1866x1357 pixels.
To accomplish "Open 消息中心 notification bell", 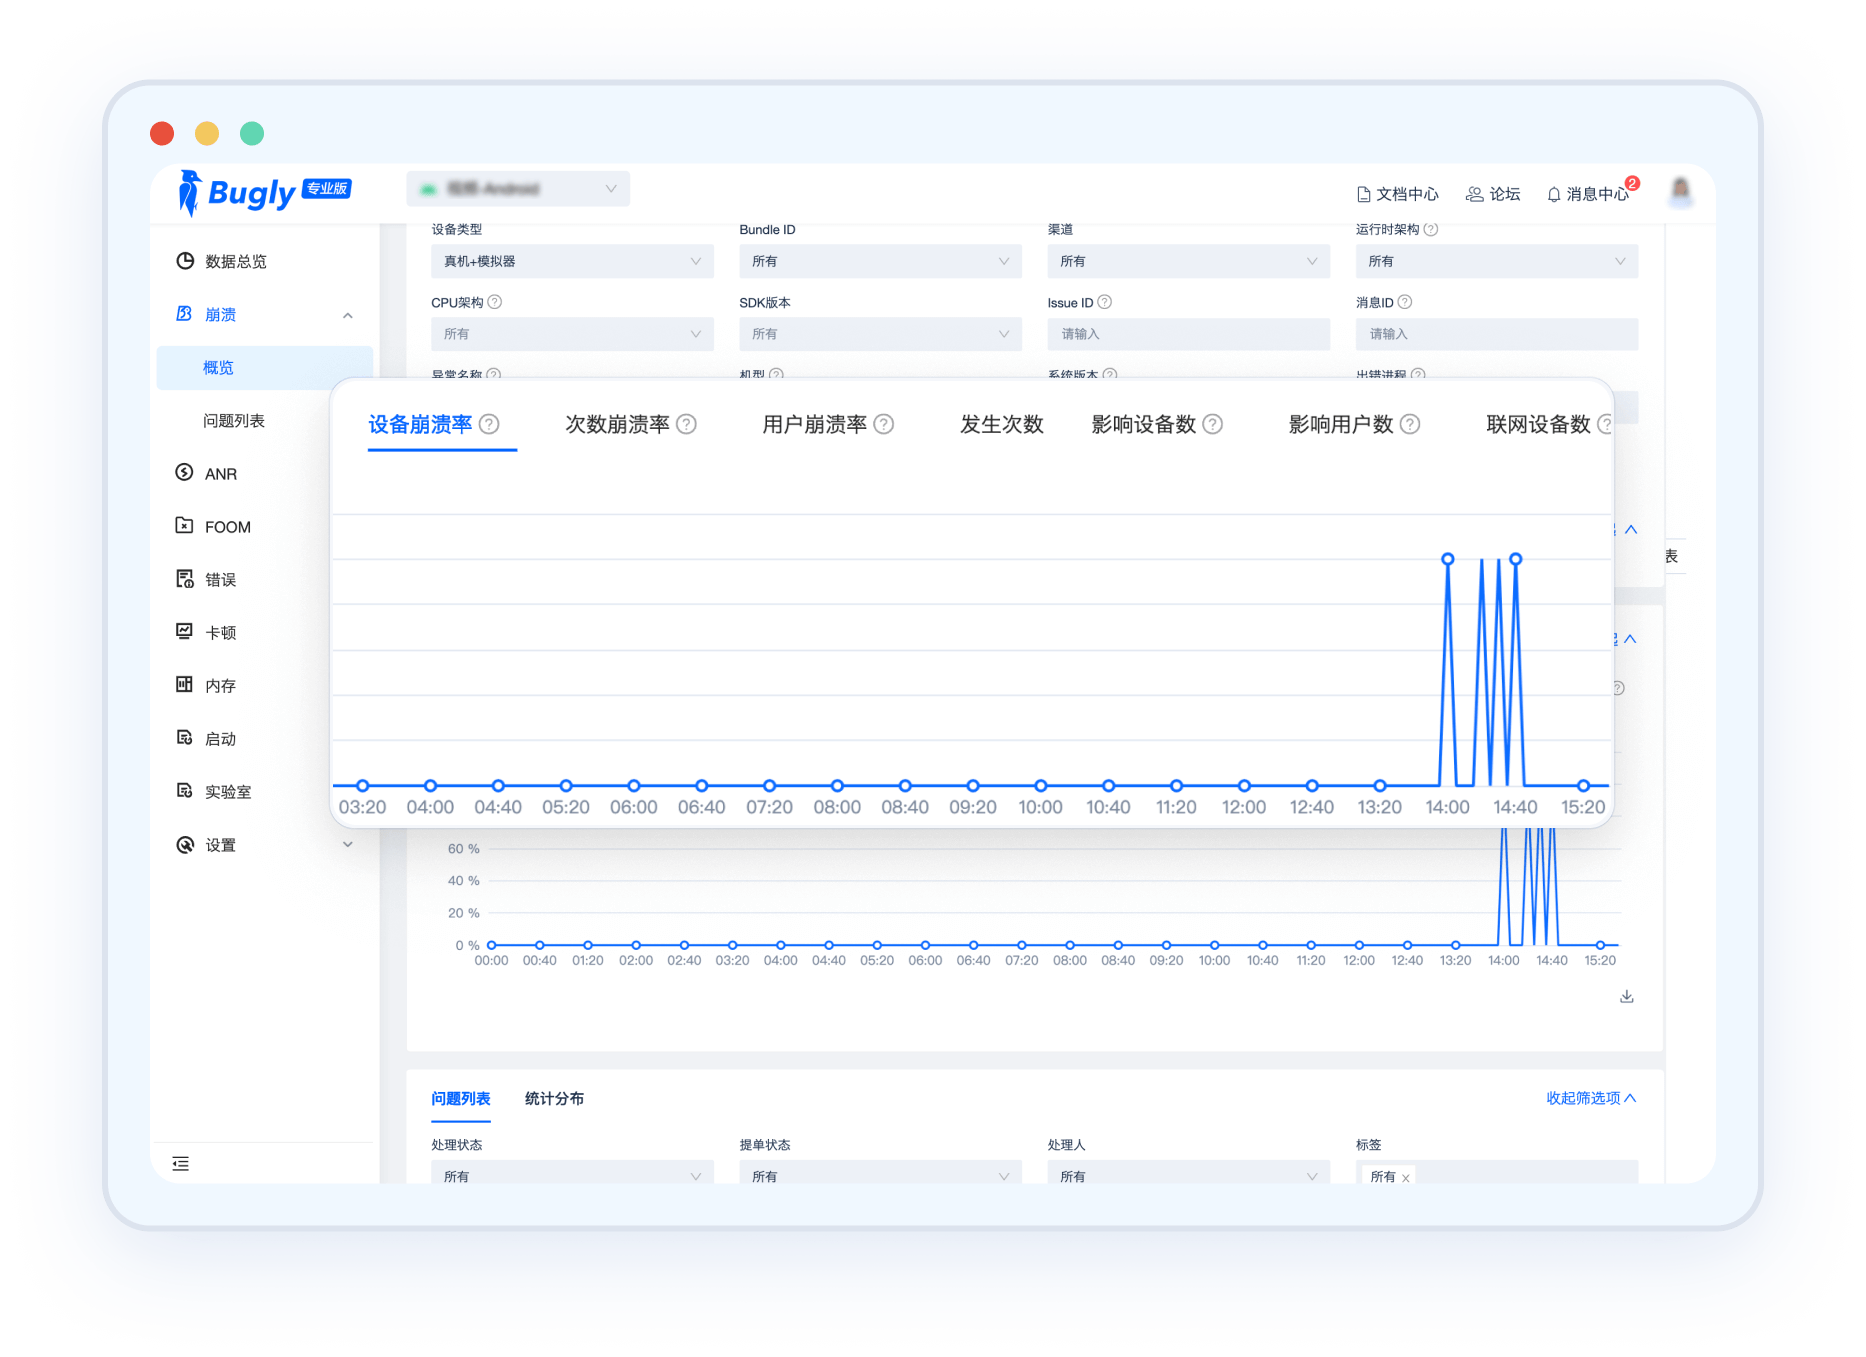I will (x=1554, y=194).
